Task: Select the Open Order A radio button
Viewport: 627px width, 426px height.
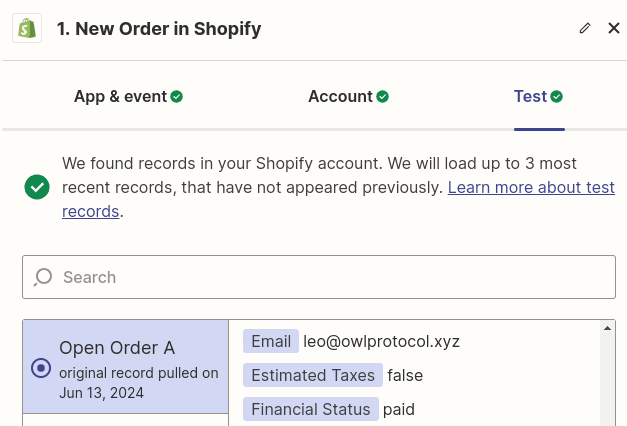Action: 41,368
